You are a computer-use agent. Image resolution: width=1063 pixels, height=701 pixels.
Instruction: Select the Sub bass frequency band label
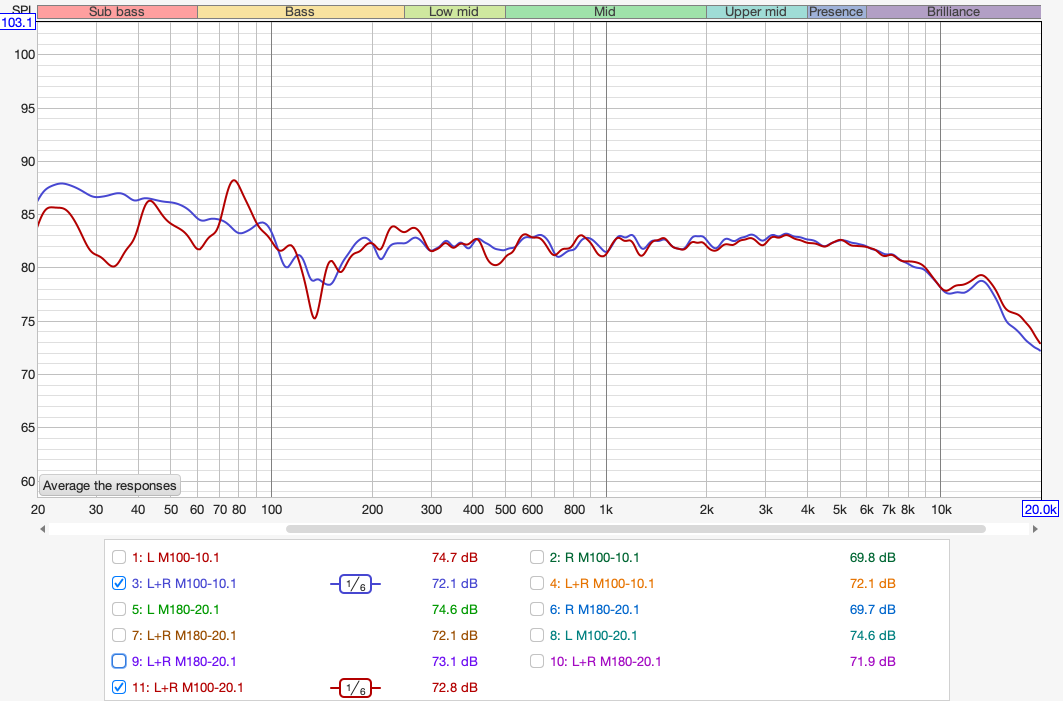pyautogui.click(x=117, y=12)
